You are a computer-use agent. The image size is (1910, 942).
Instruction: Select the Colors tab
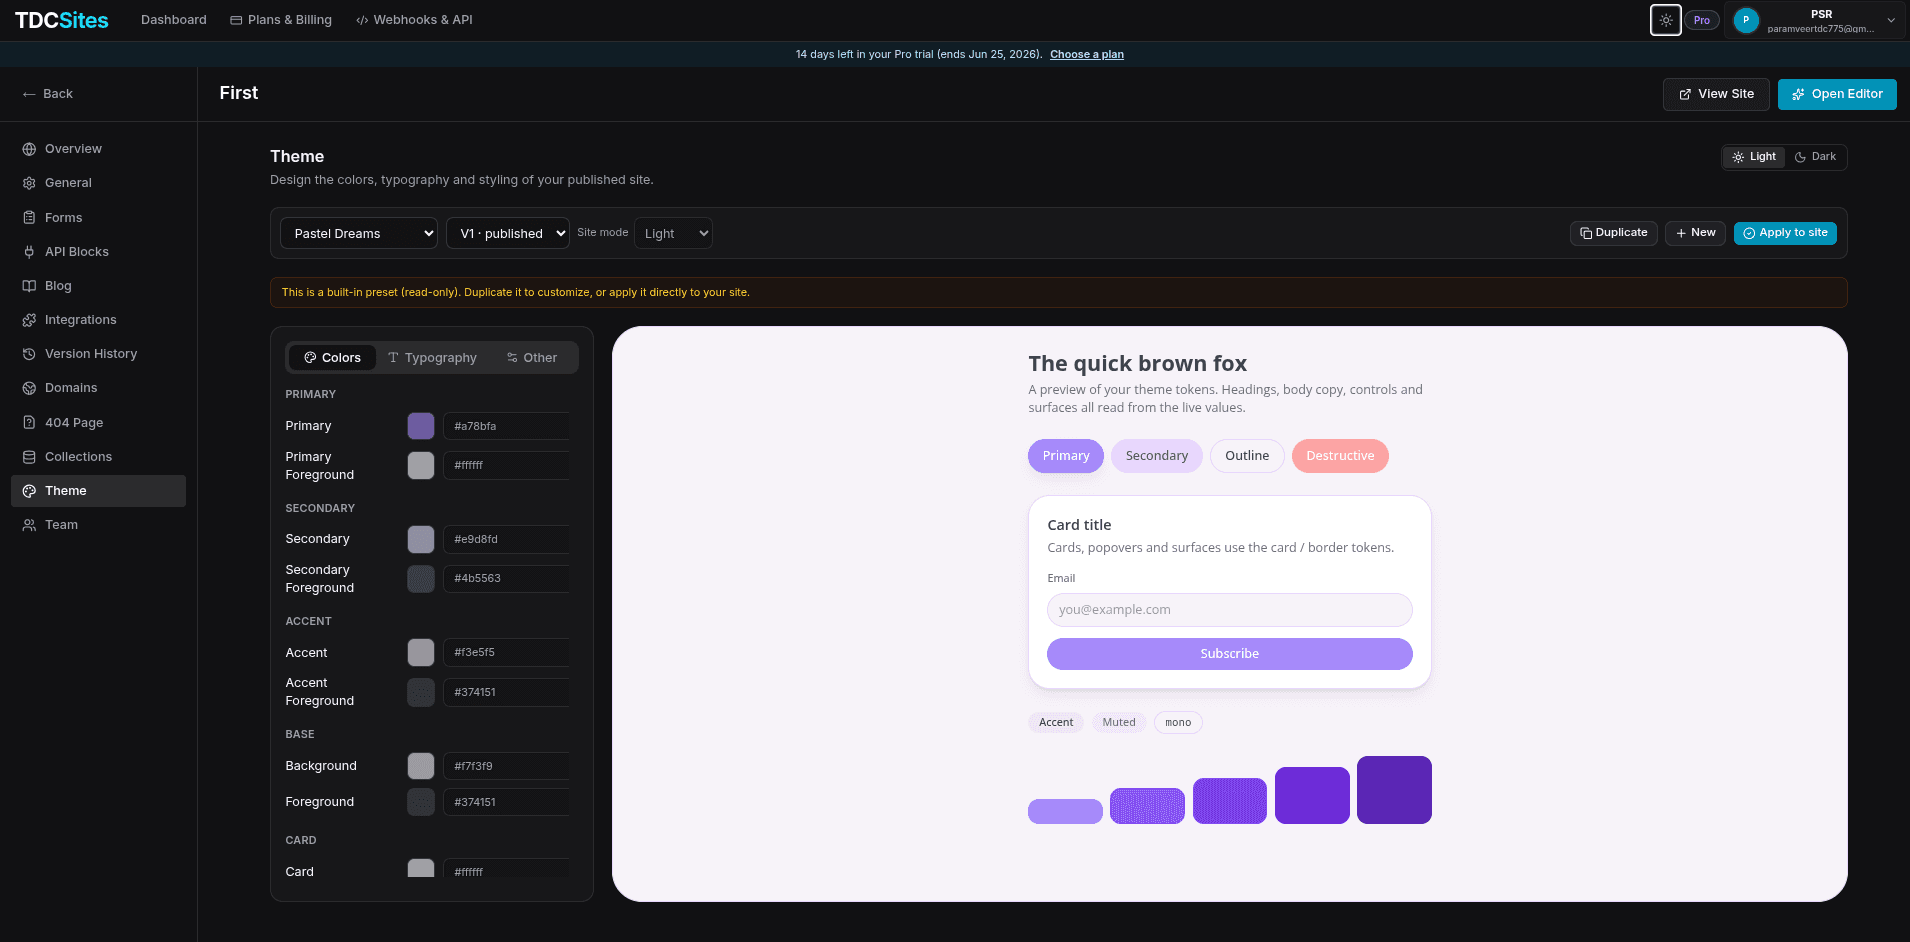tap(332, 358)
